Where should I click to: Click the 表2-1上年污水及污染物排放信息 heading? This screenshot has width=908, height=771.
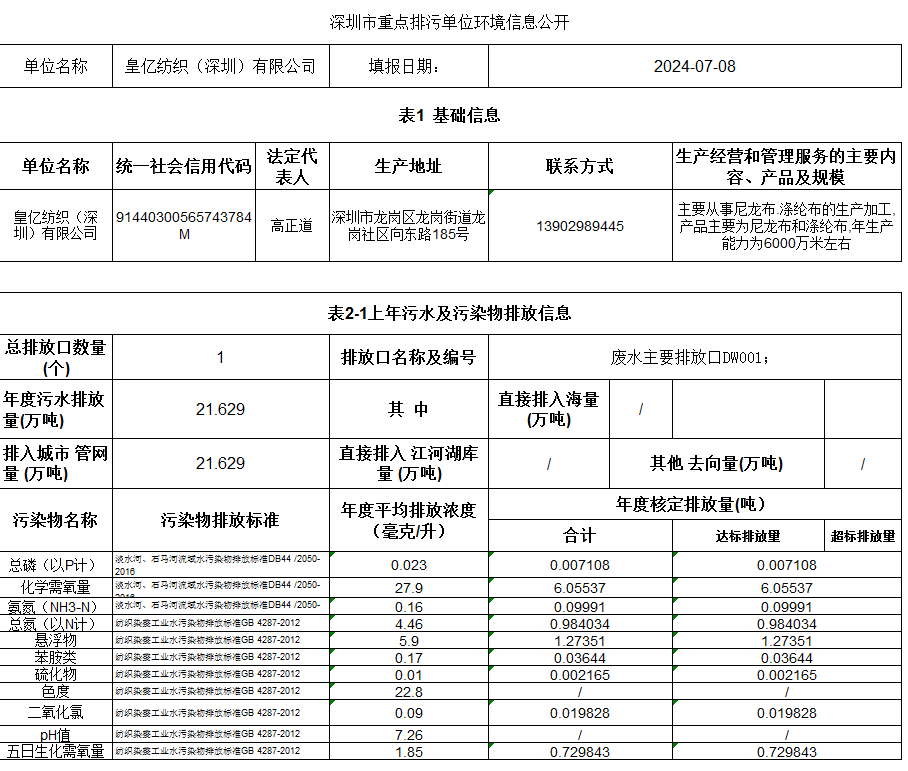tap(449, 313)
